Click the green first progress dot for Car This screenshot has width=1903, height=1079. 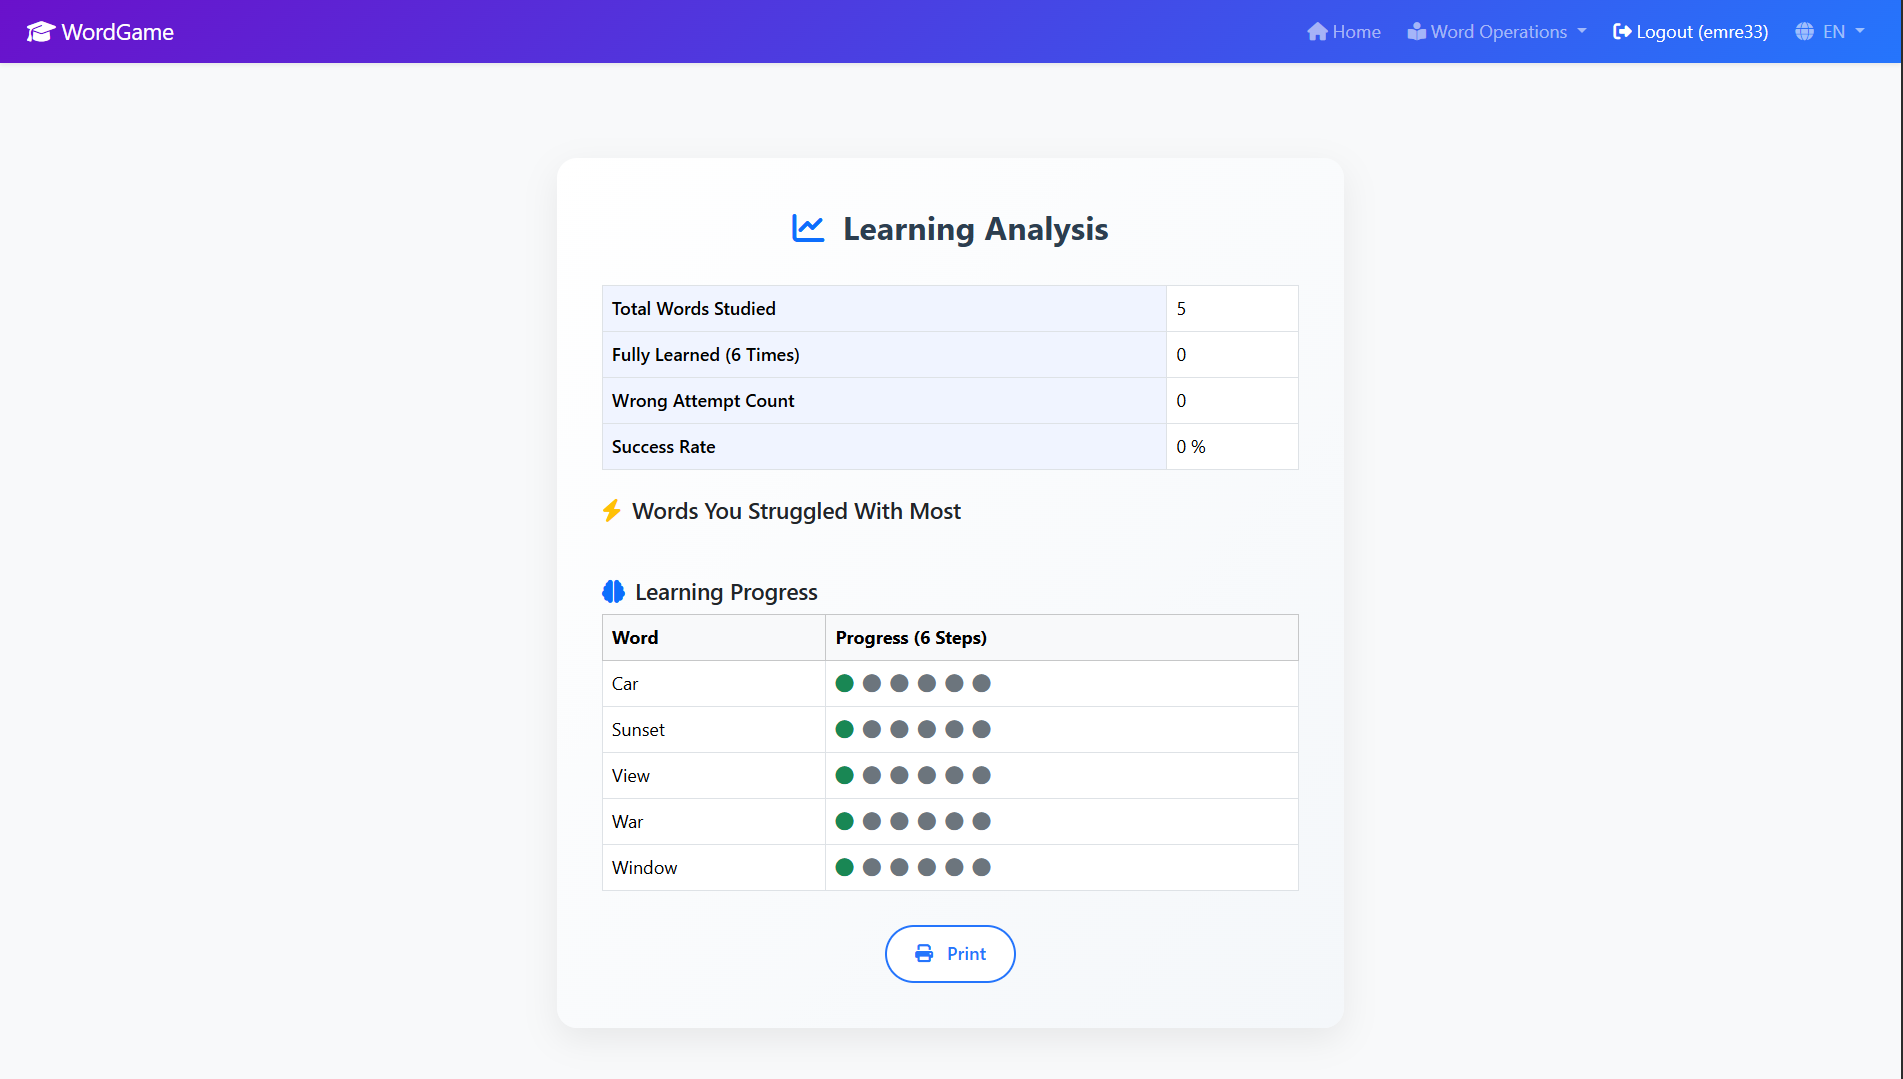tap(844, 683)
